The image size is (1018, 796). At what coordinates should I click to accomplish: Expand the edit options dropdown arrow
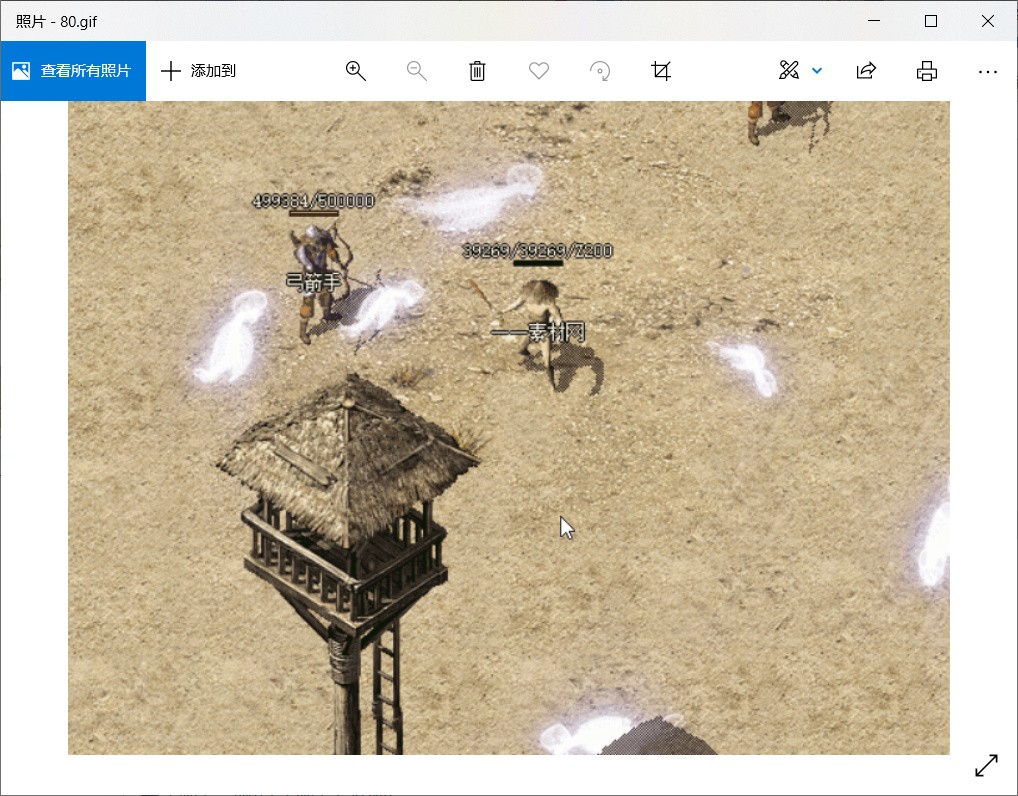click(817, 71)
